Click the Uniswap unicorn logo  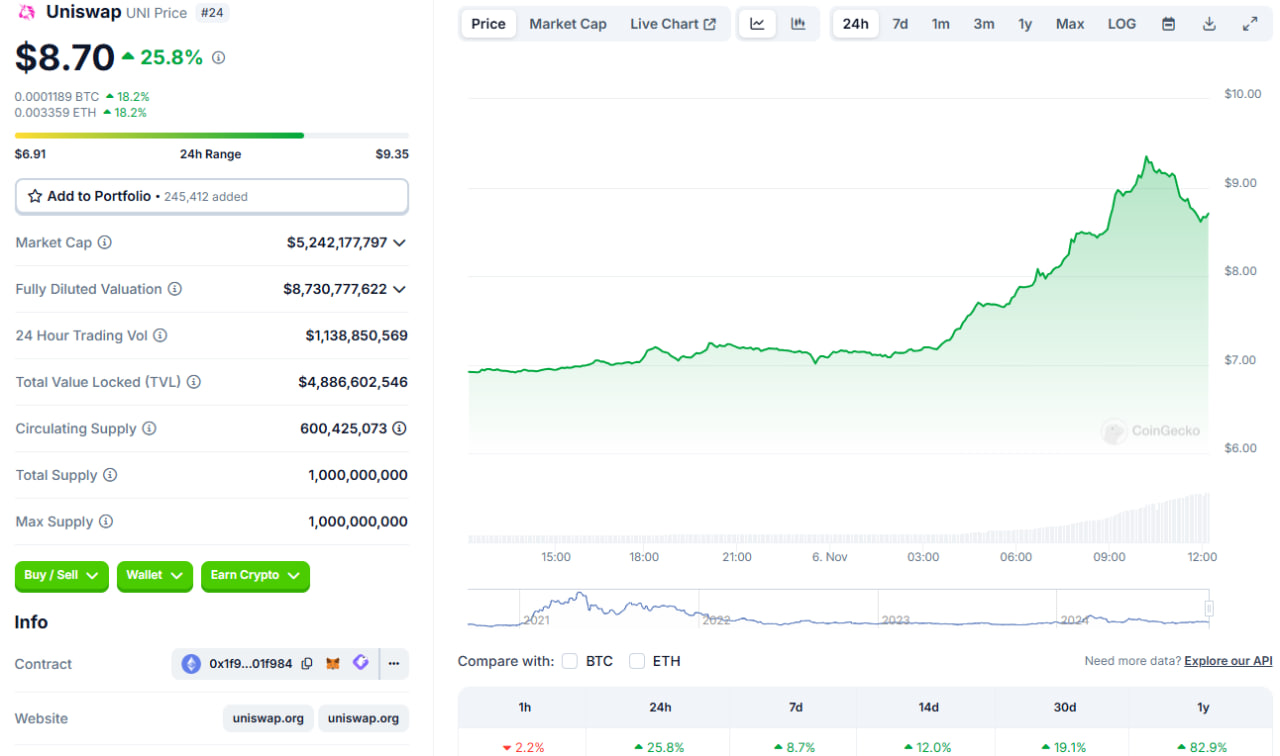click(x=27, y=12)
